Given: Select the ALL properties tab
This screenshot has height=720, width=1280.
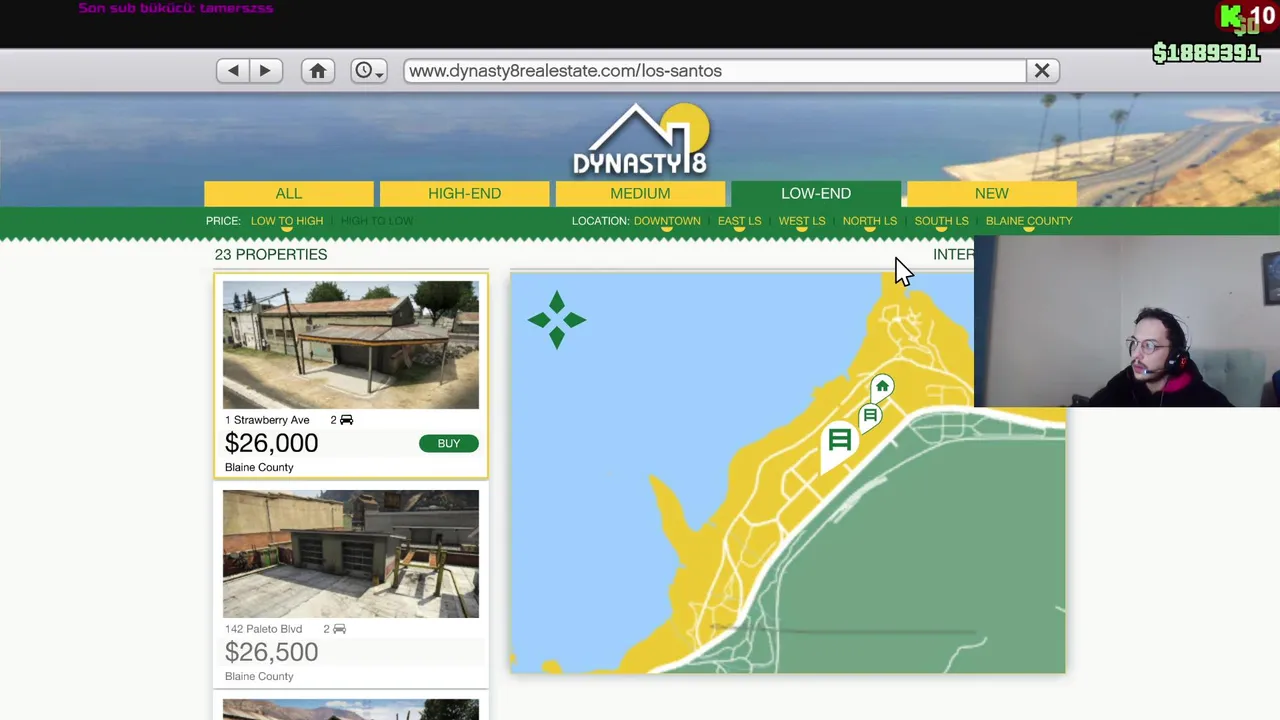Looking at the screenshot, I should pyautogui.click(x=289, y=193).
